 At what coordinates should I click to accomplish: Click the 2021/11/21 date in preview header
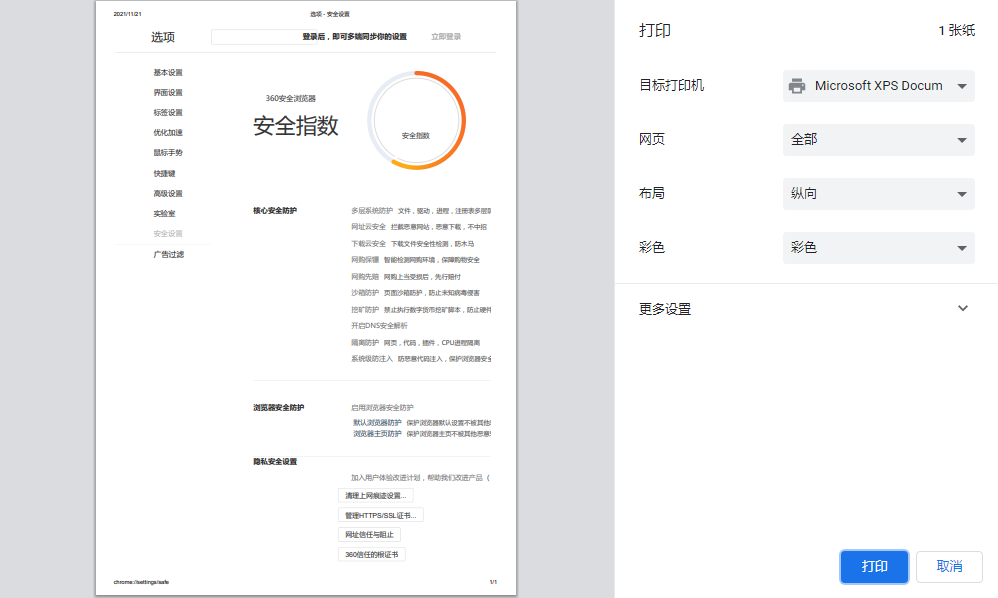coord(127,14)
